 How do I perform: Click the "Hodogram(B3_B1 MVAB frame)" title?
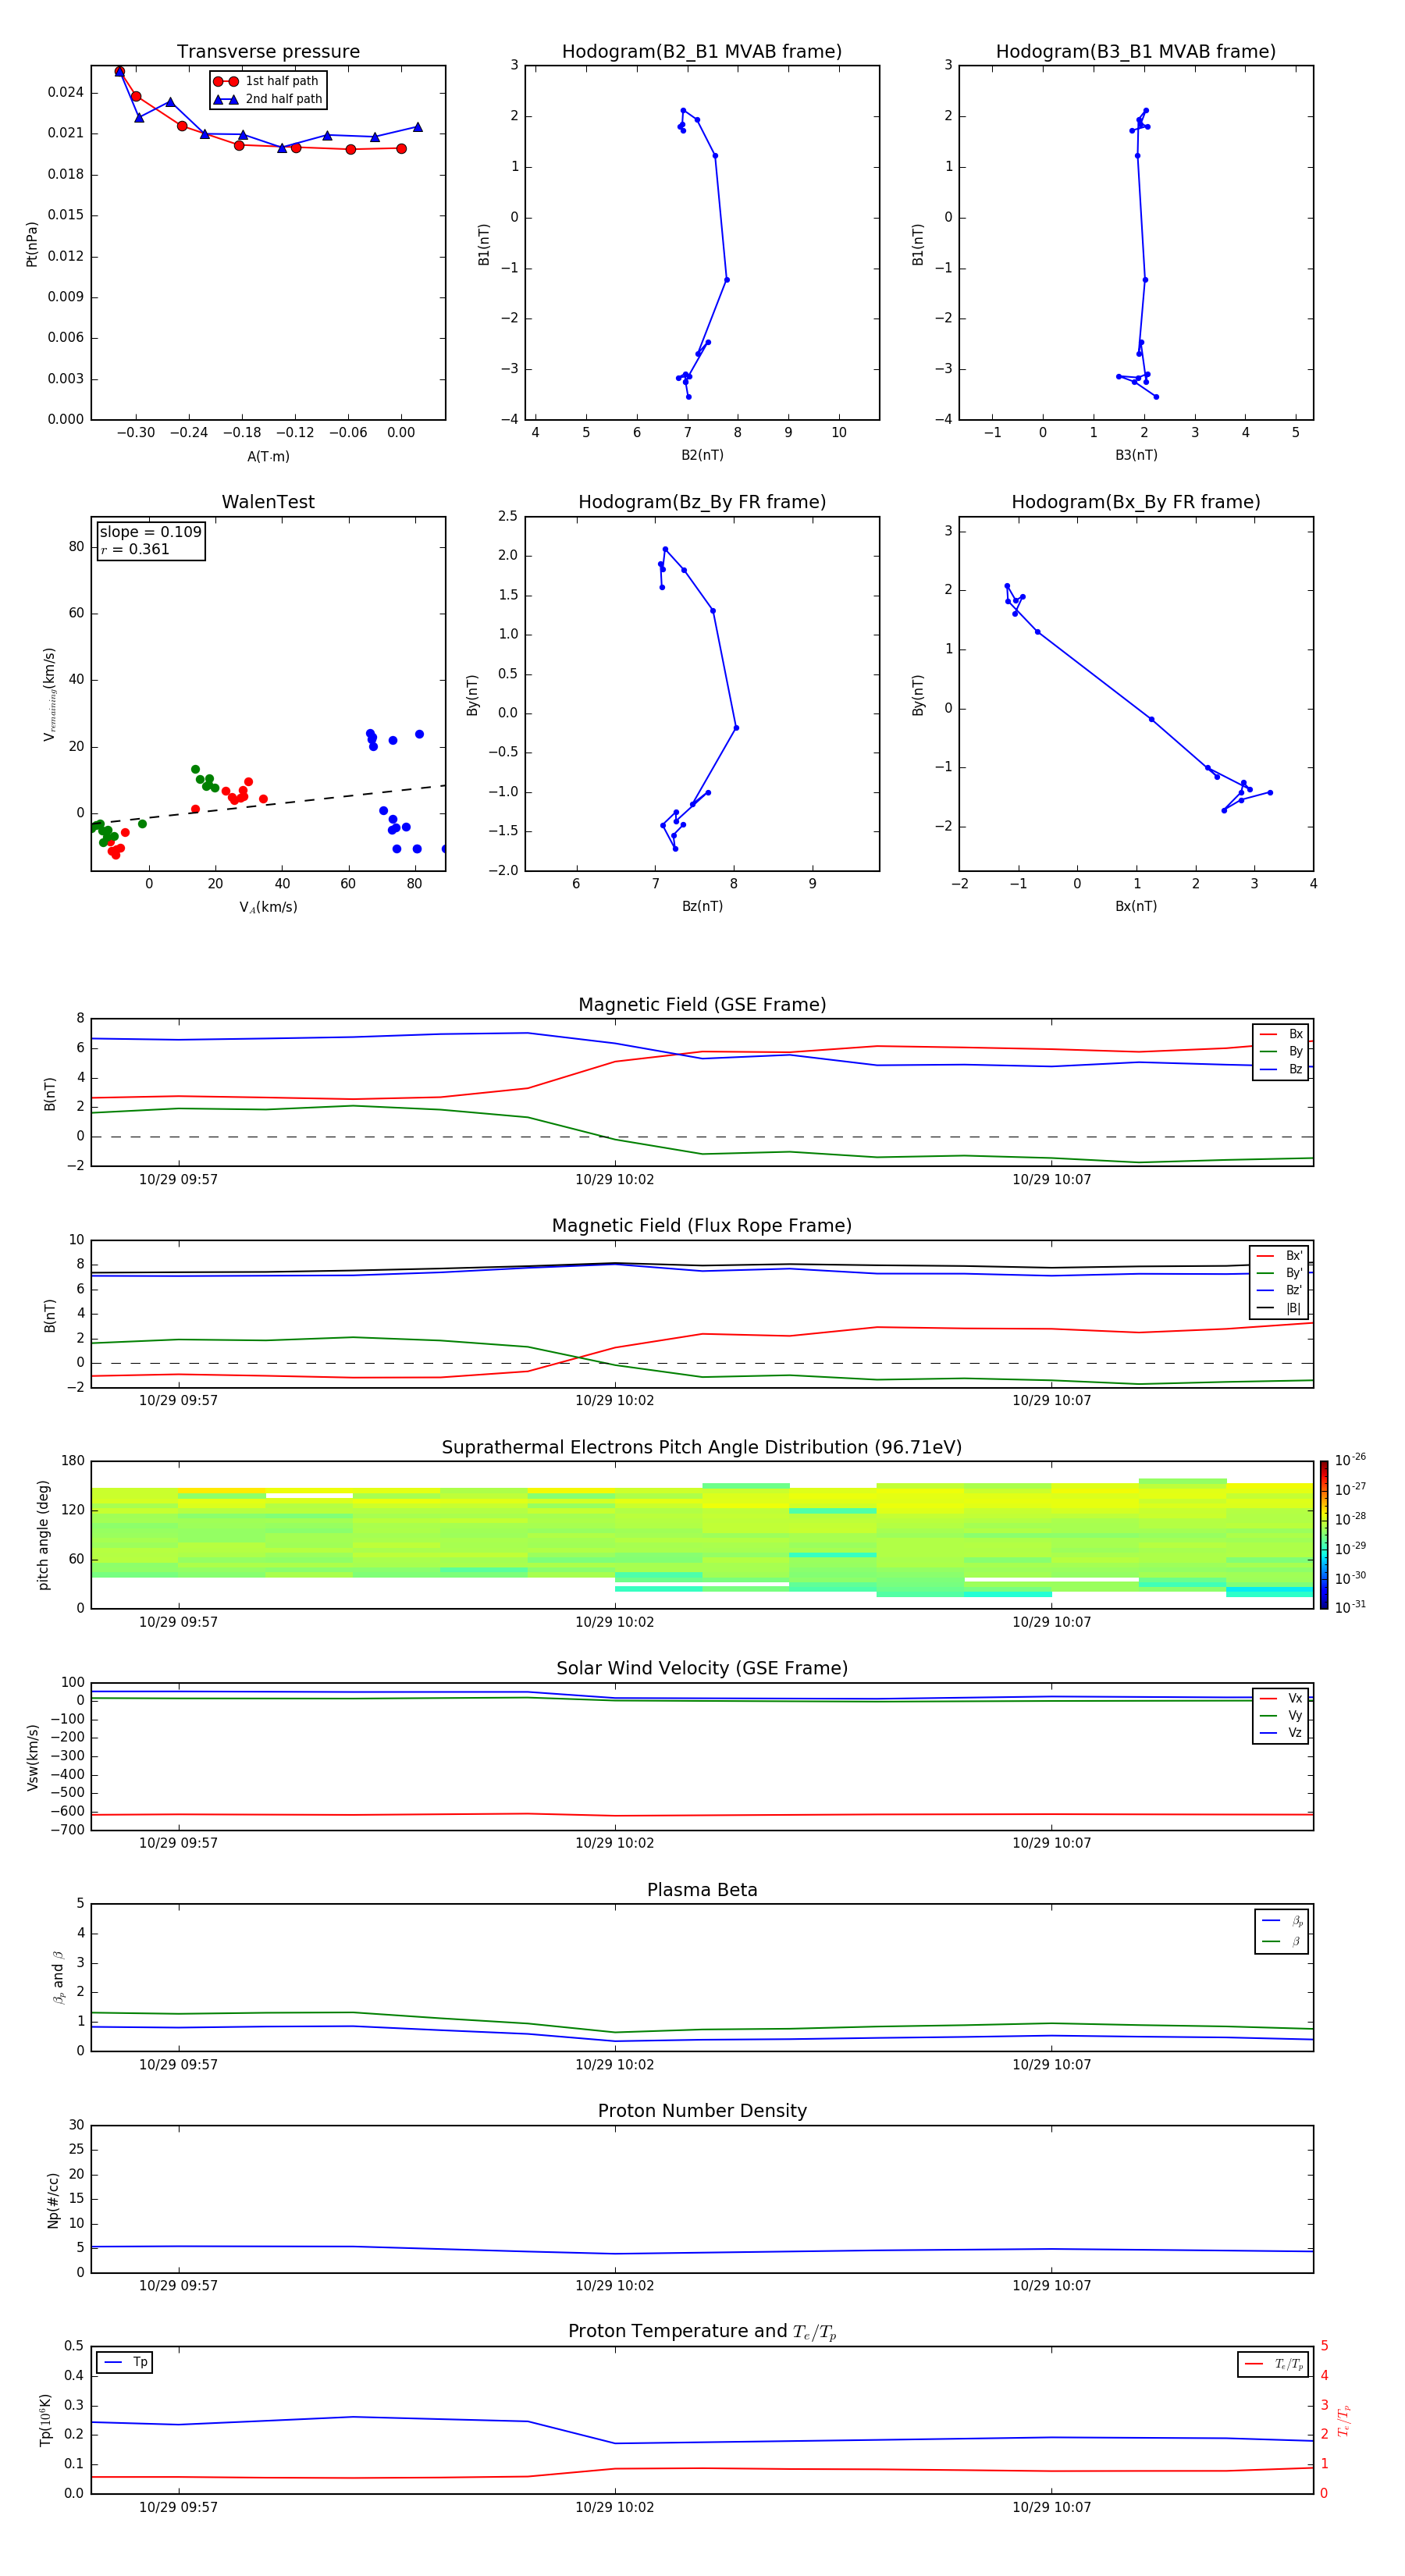pos(1136,52)
